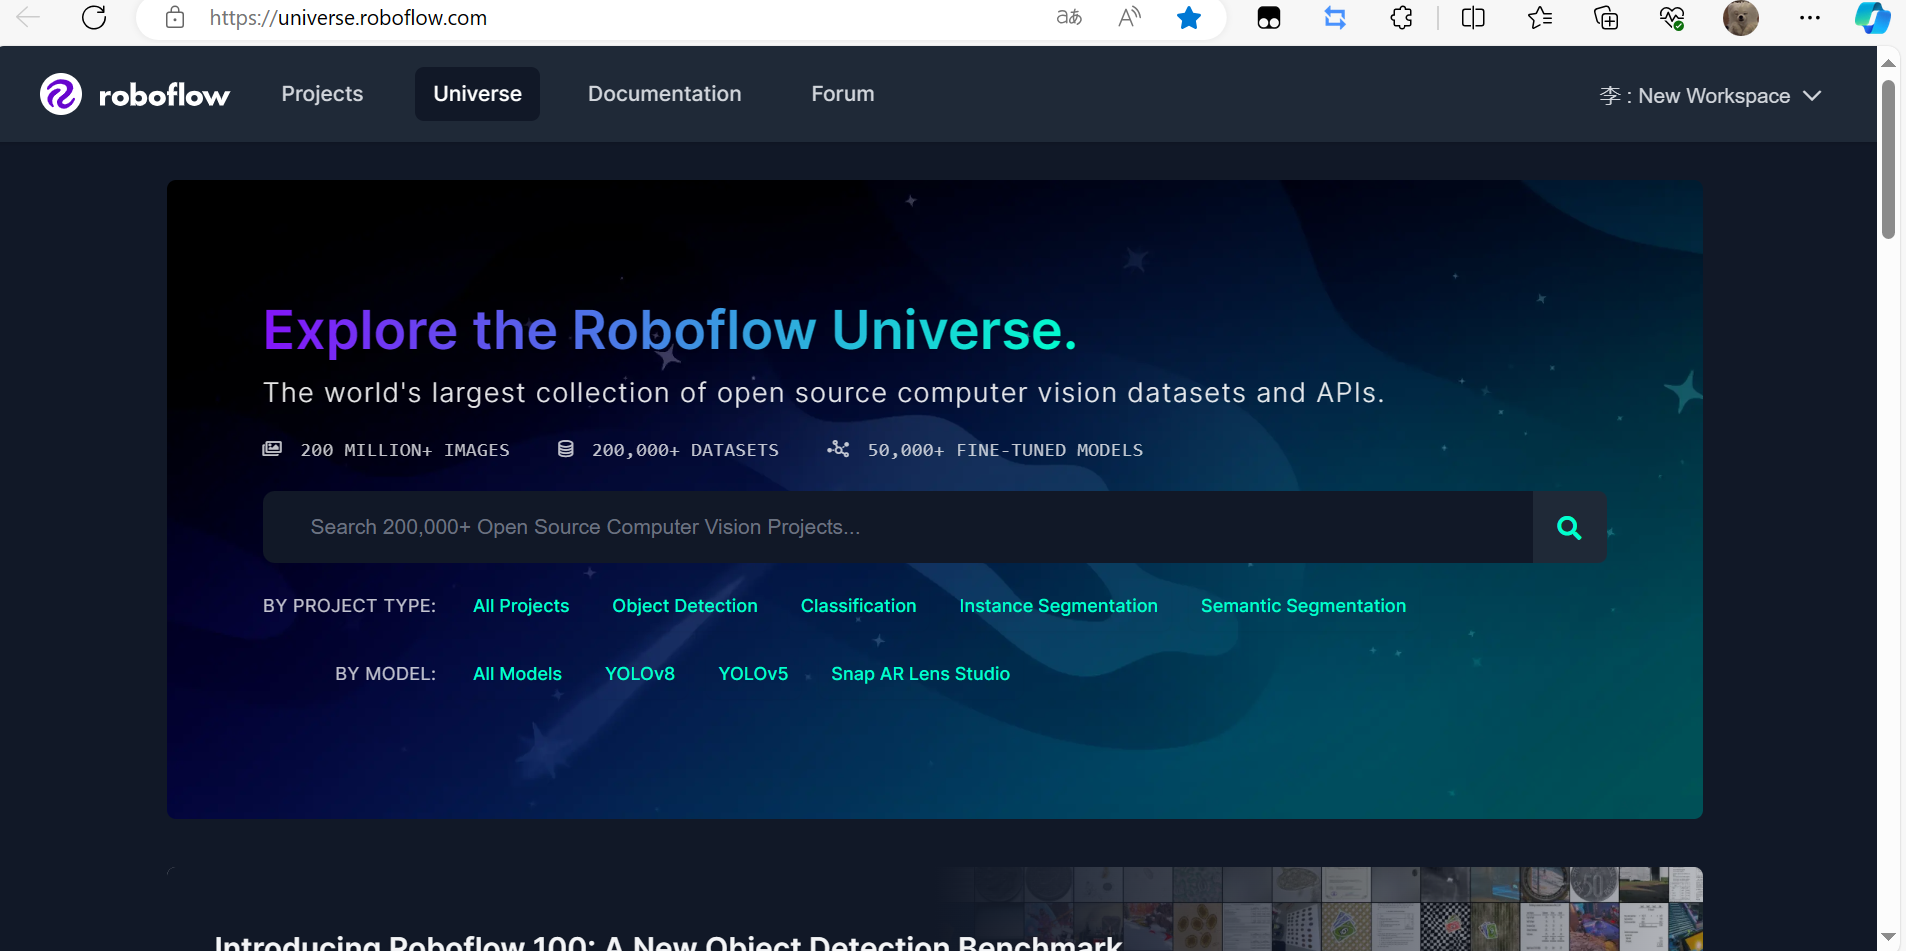Click the user profile avatar
This screenshot has width=1906, height=951.
[1741, 18]
